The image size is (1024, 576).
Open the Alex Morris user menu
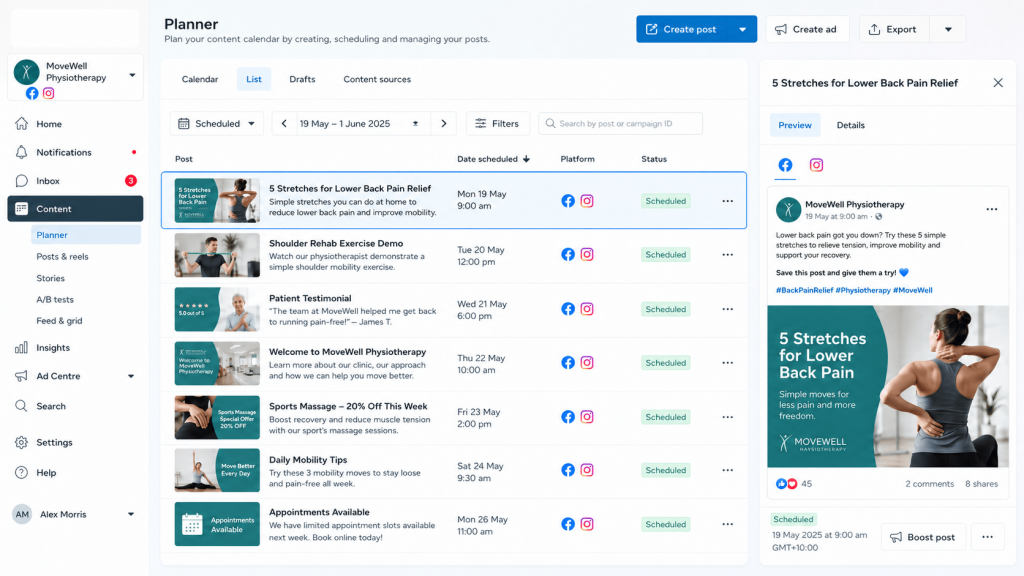click(75, 514)
